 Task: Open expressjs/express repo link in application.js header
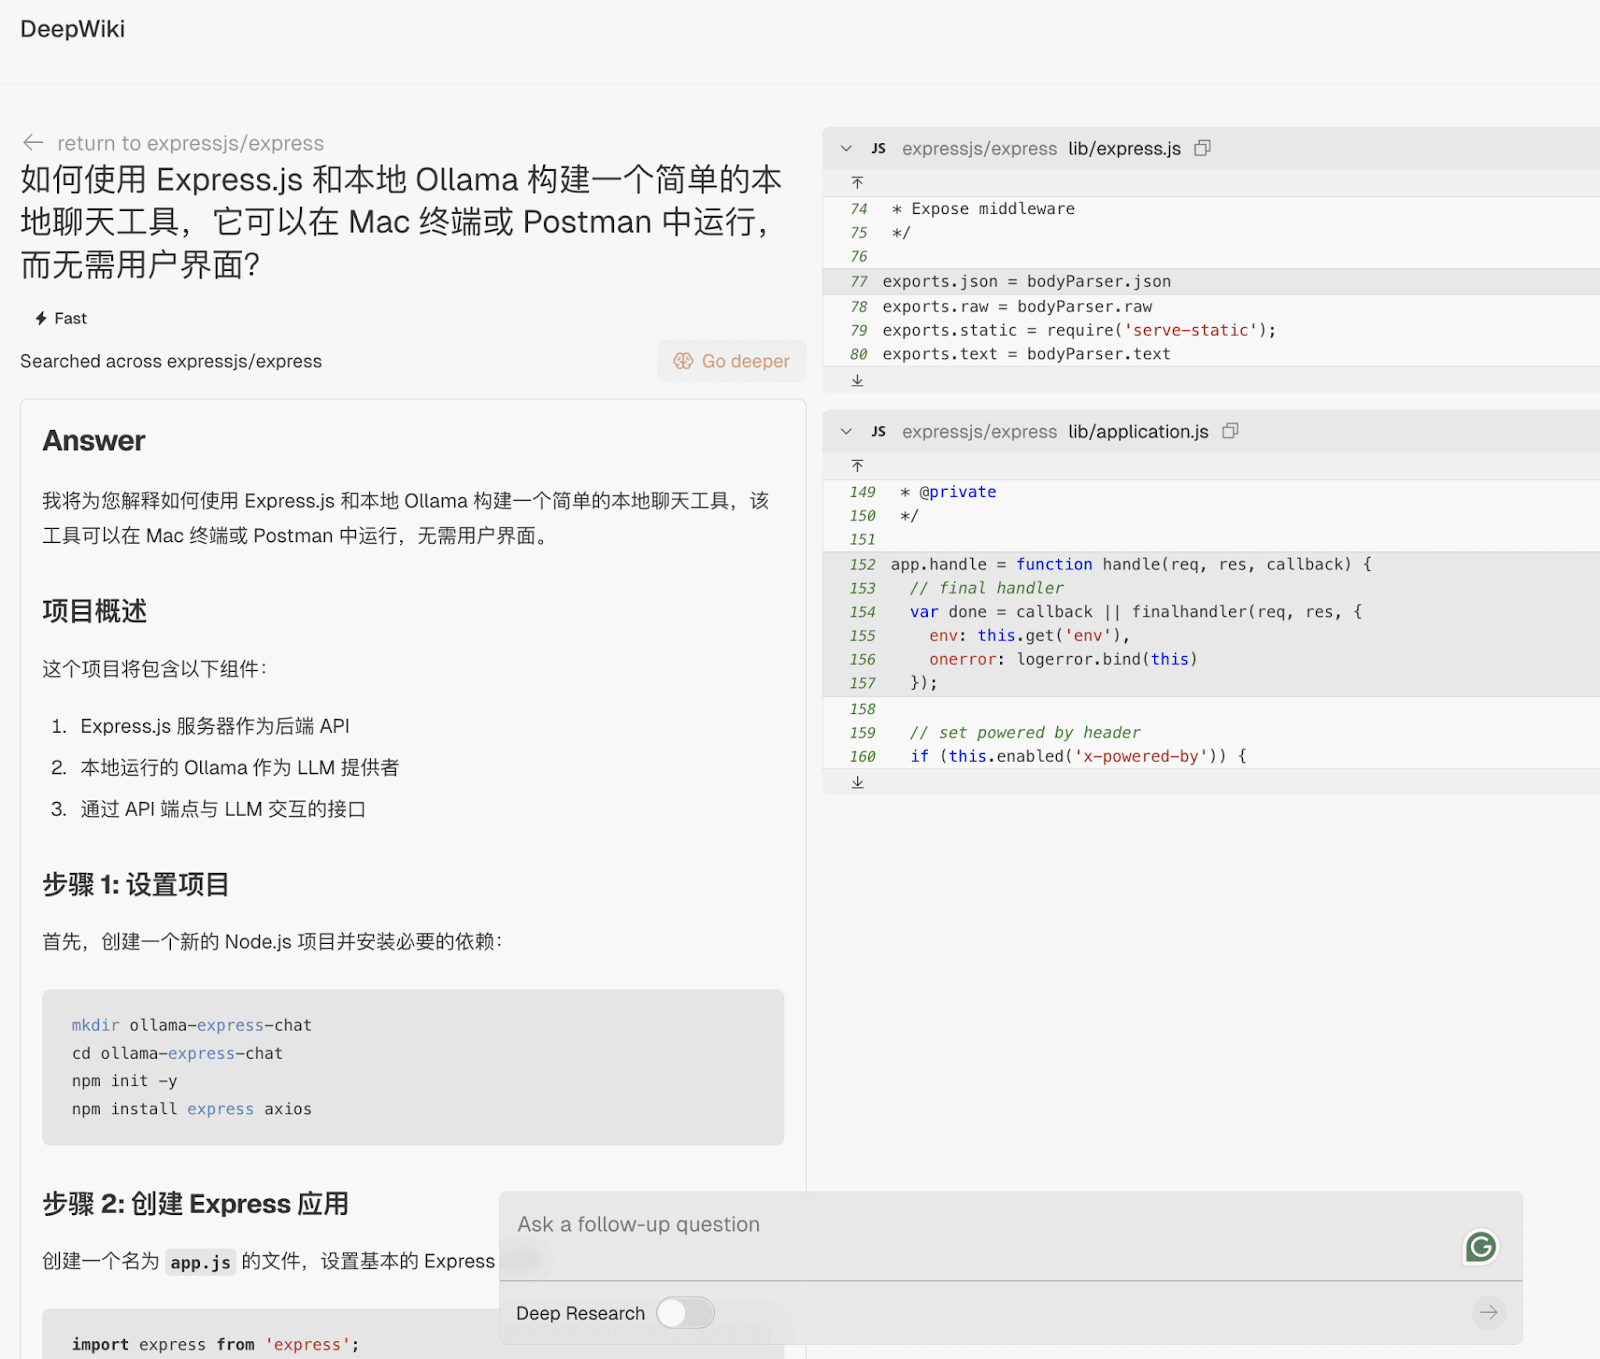click(979, 431)
